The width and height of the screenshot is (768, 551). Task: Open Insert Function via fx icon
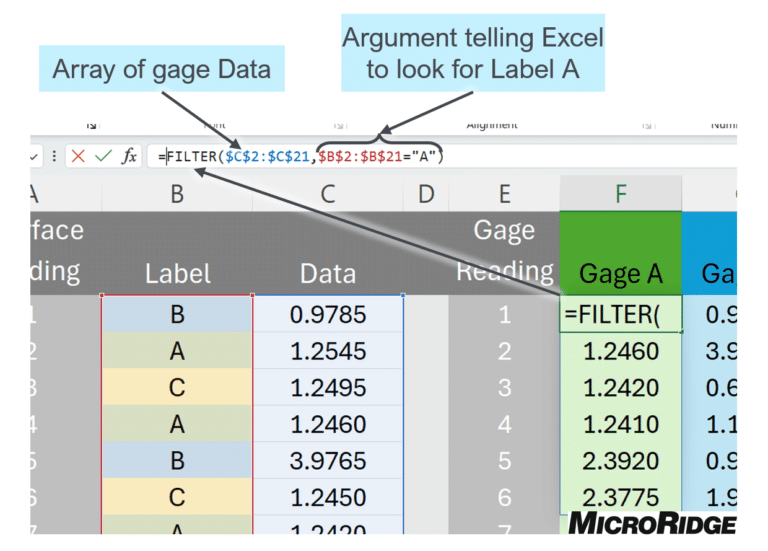[129, 156]
